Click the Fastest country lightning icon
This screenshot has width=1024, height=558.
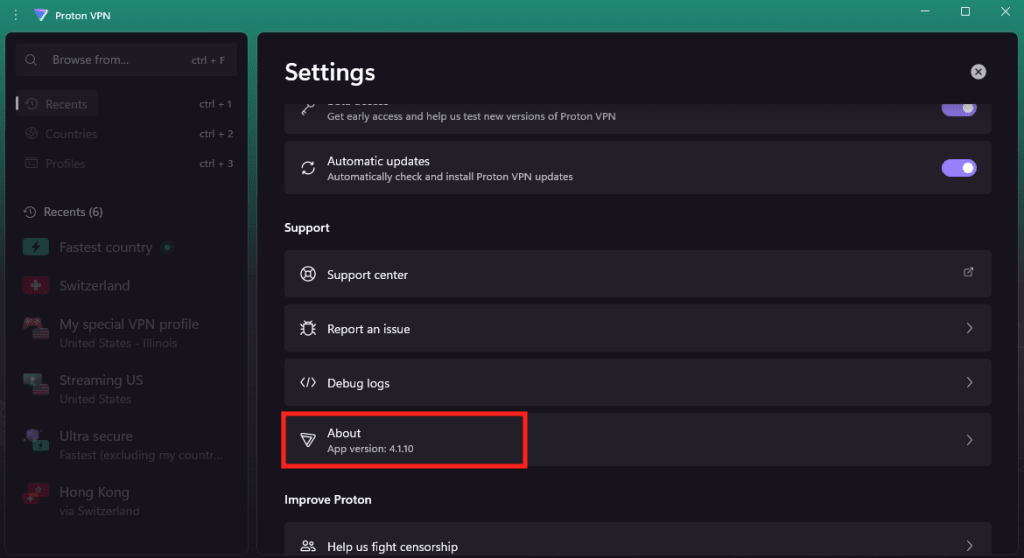pos(36,247)
